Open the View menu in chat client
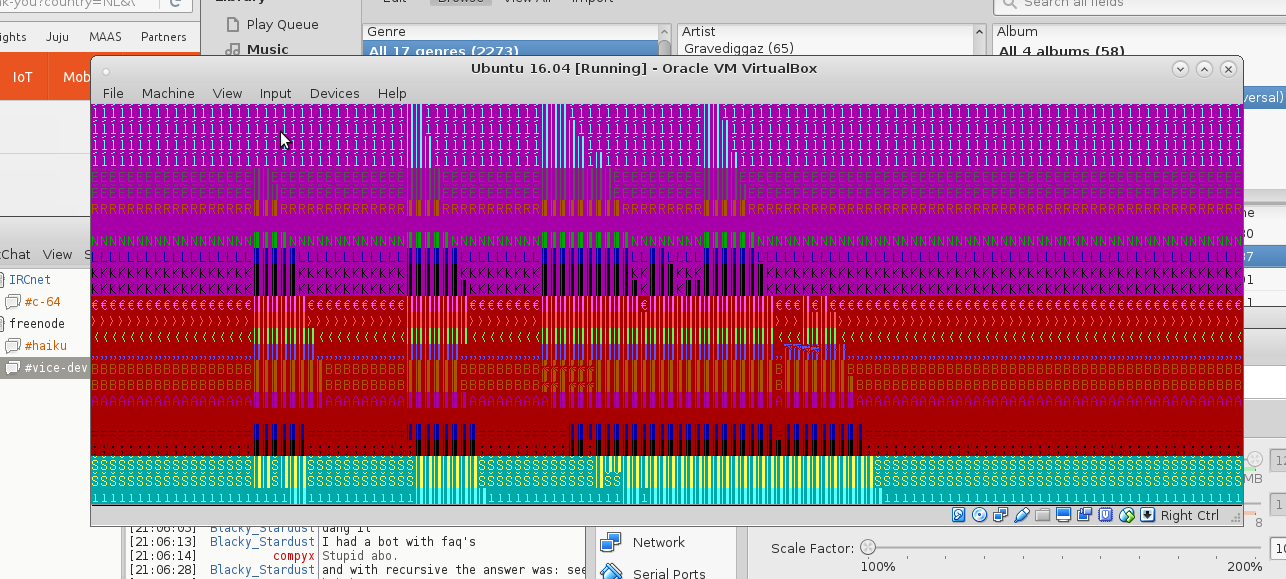 pos(57,254)
